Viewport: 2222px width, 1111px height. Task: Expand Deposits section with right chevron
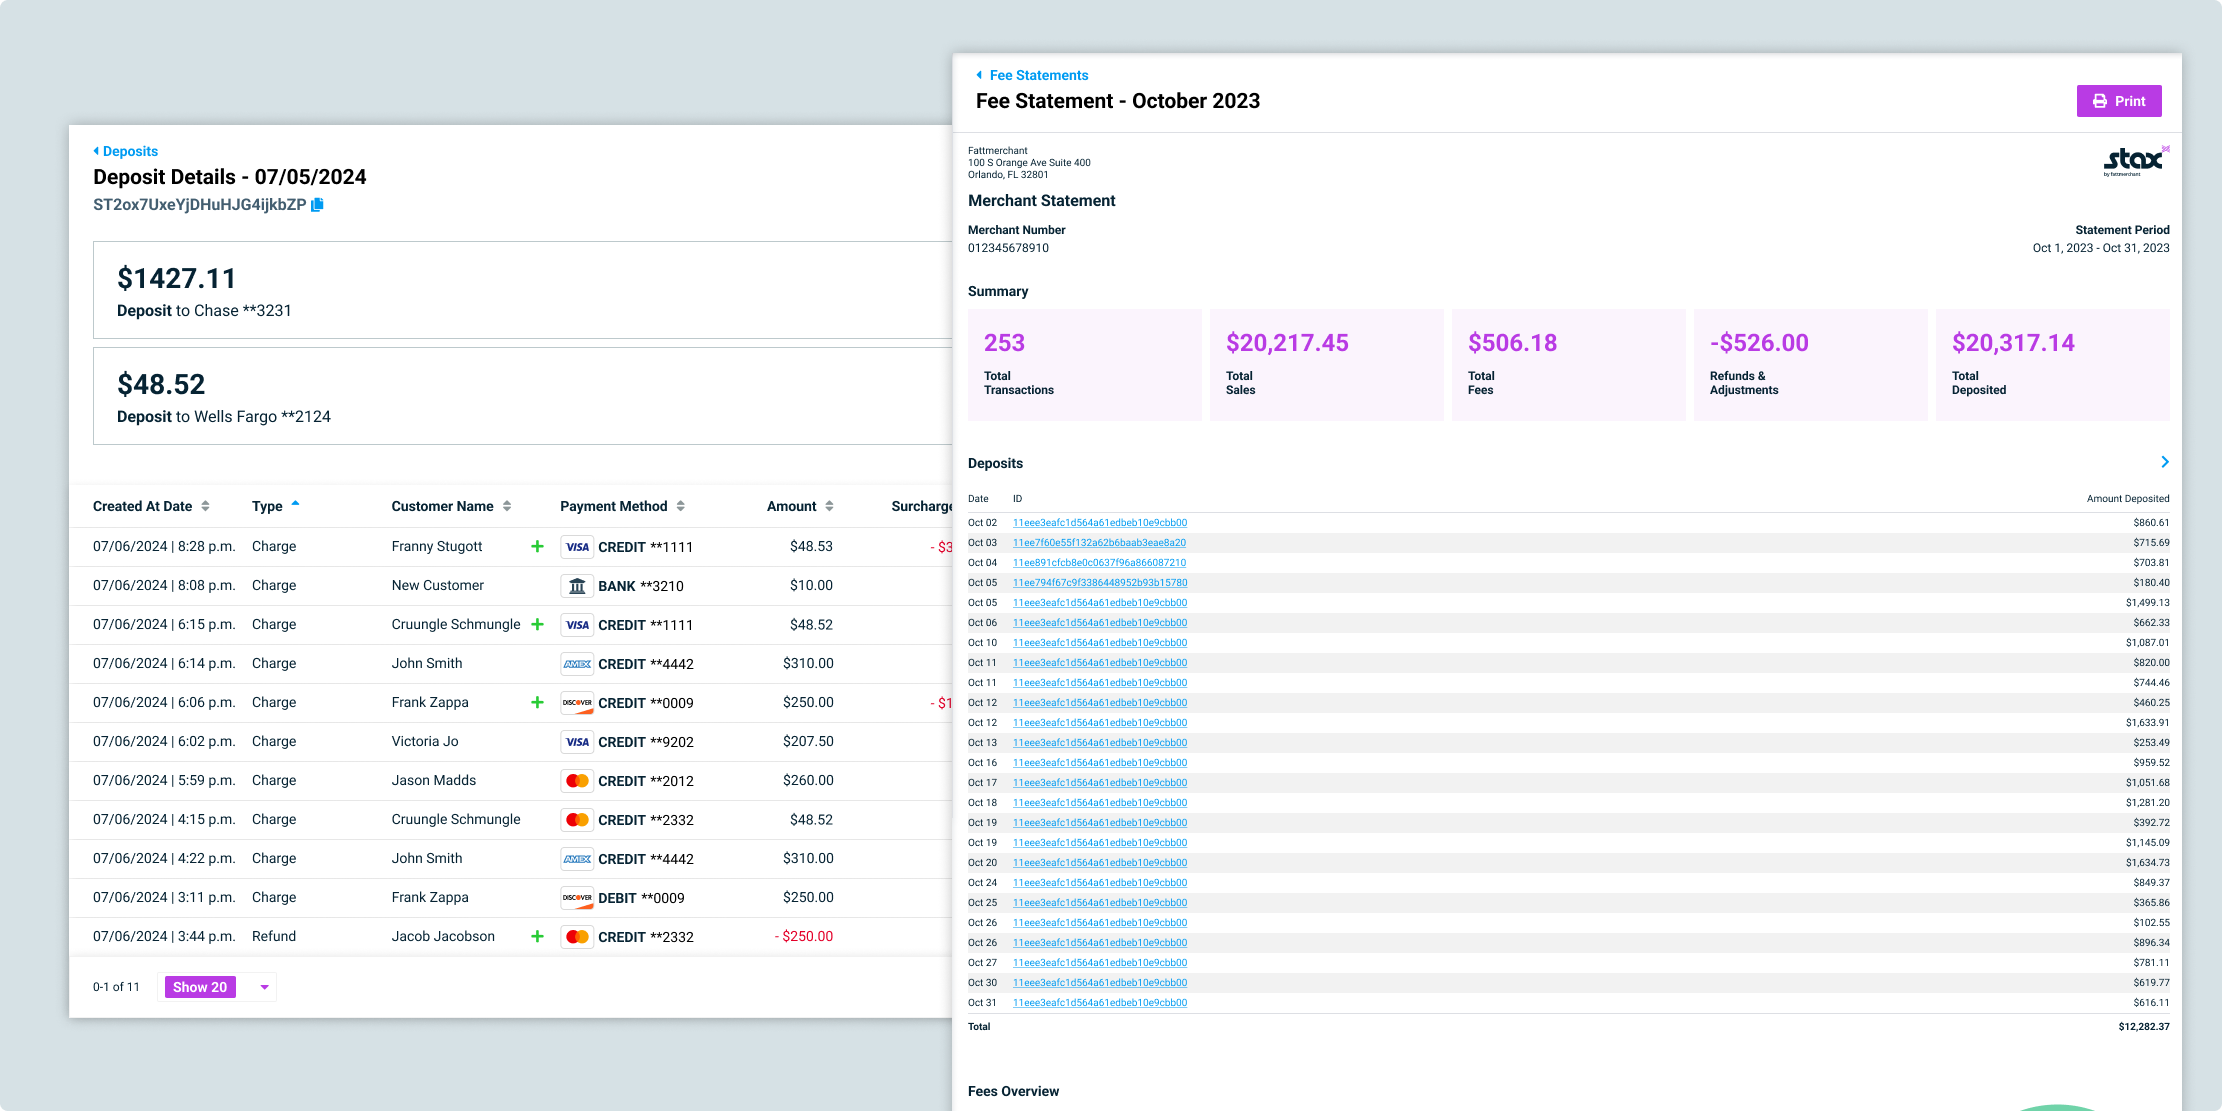point(2164,462)
